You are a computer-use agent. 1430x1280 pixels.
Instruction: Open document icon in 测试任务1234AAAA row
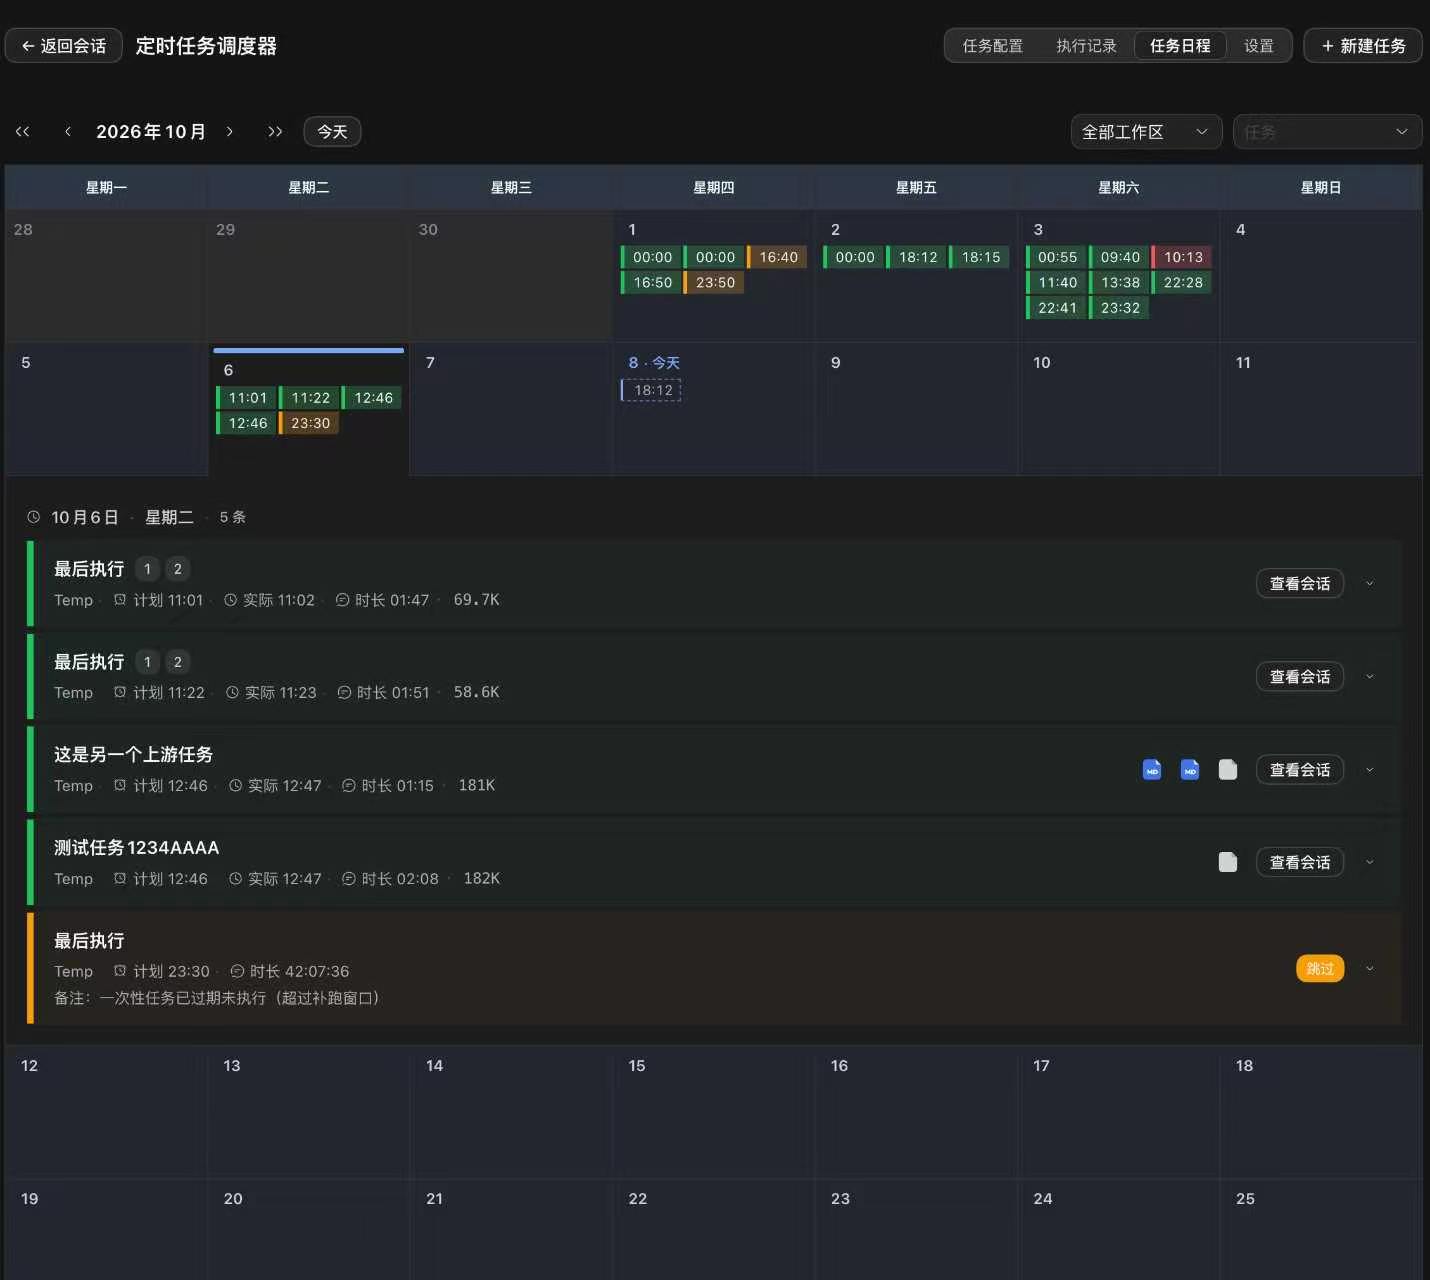point(1228,862)
